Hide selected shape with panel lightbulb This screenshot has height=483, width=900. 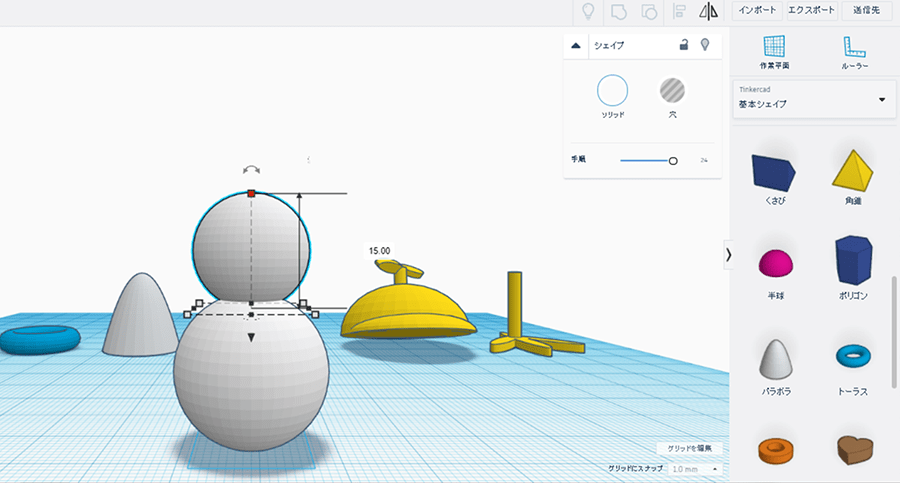pyautogui.click(x=705, y=45)
